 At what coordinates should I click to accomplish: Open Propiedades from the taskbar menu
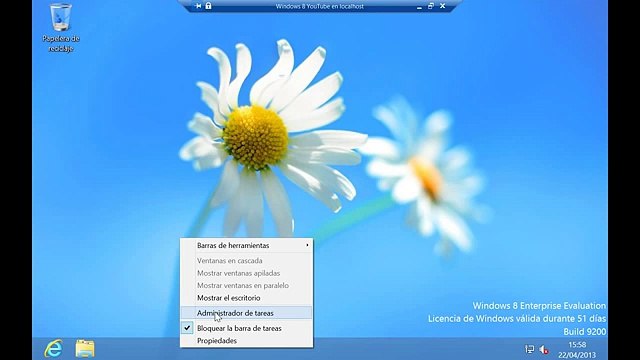click(247, 341)
